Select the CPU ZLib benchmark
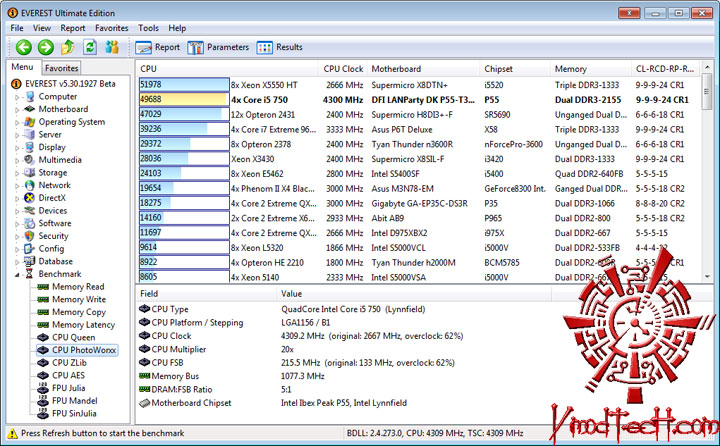Viewport: 720px width, 446px height. pyautogui.click(x=69, y=362)
